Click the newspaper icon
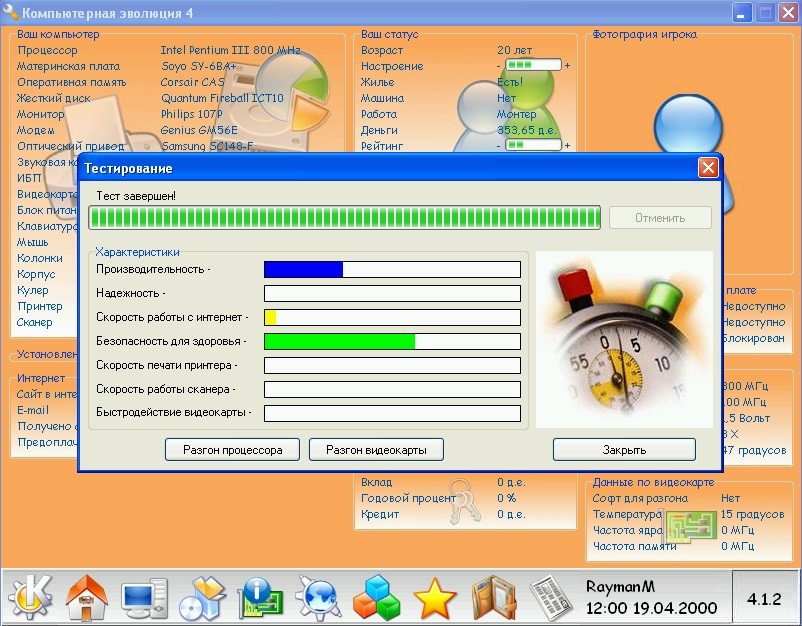Viewport: 802px width, 626px height. pos(549,597)
